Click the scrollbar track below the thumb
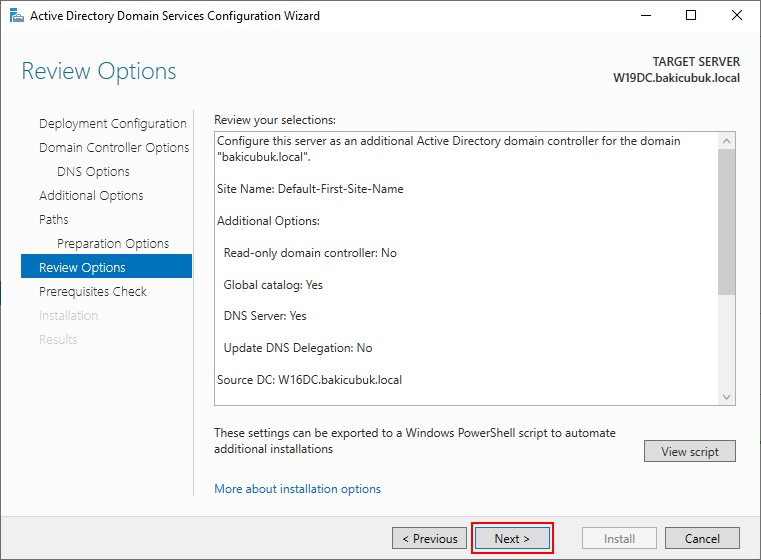761x560 pixels. (727, 342)
